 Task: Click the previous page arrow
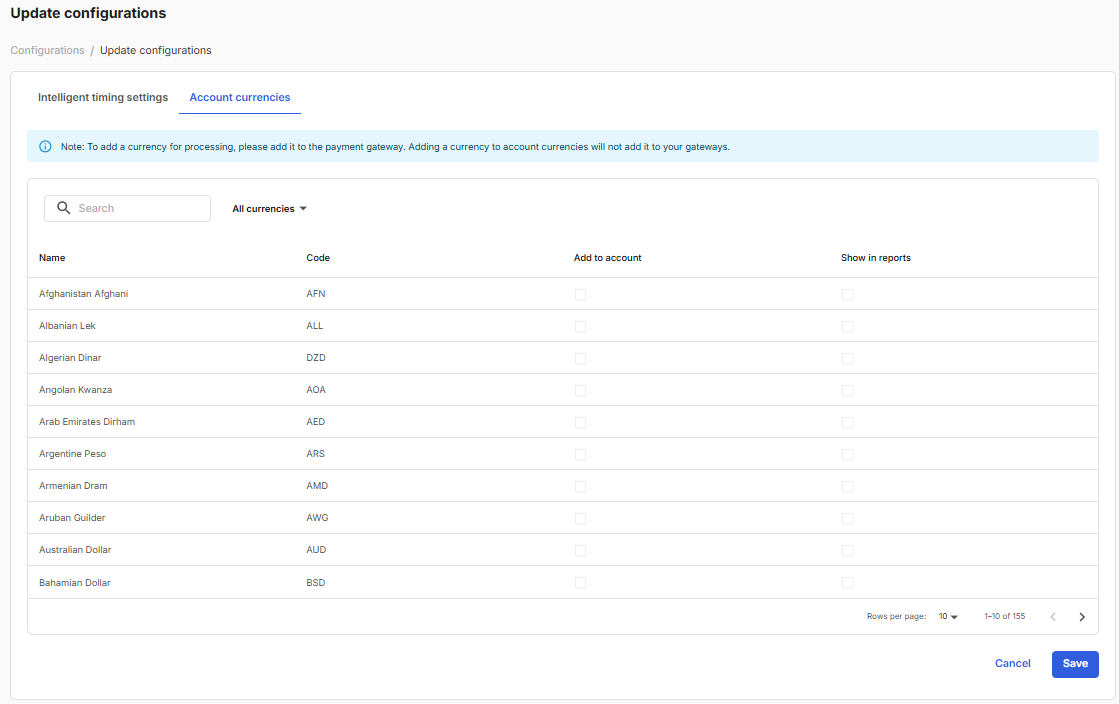click(1053, 617)
